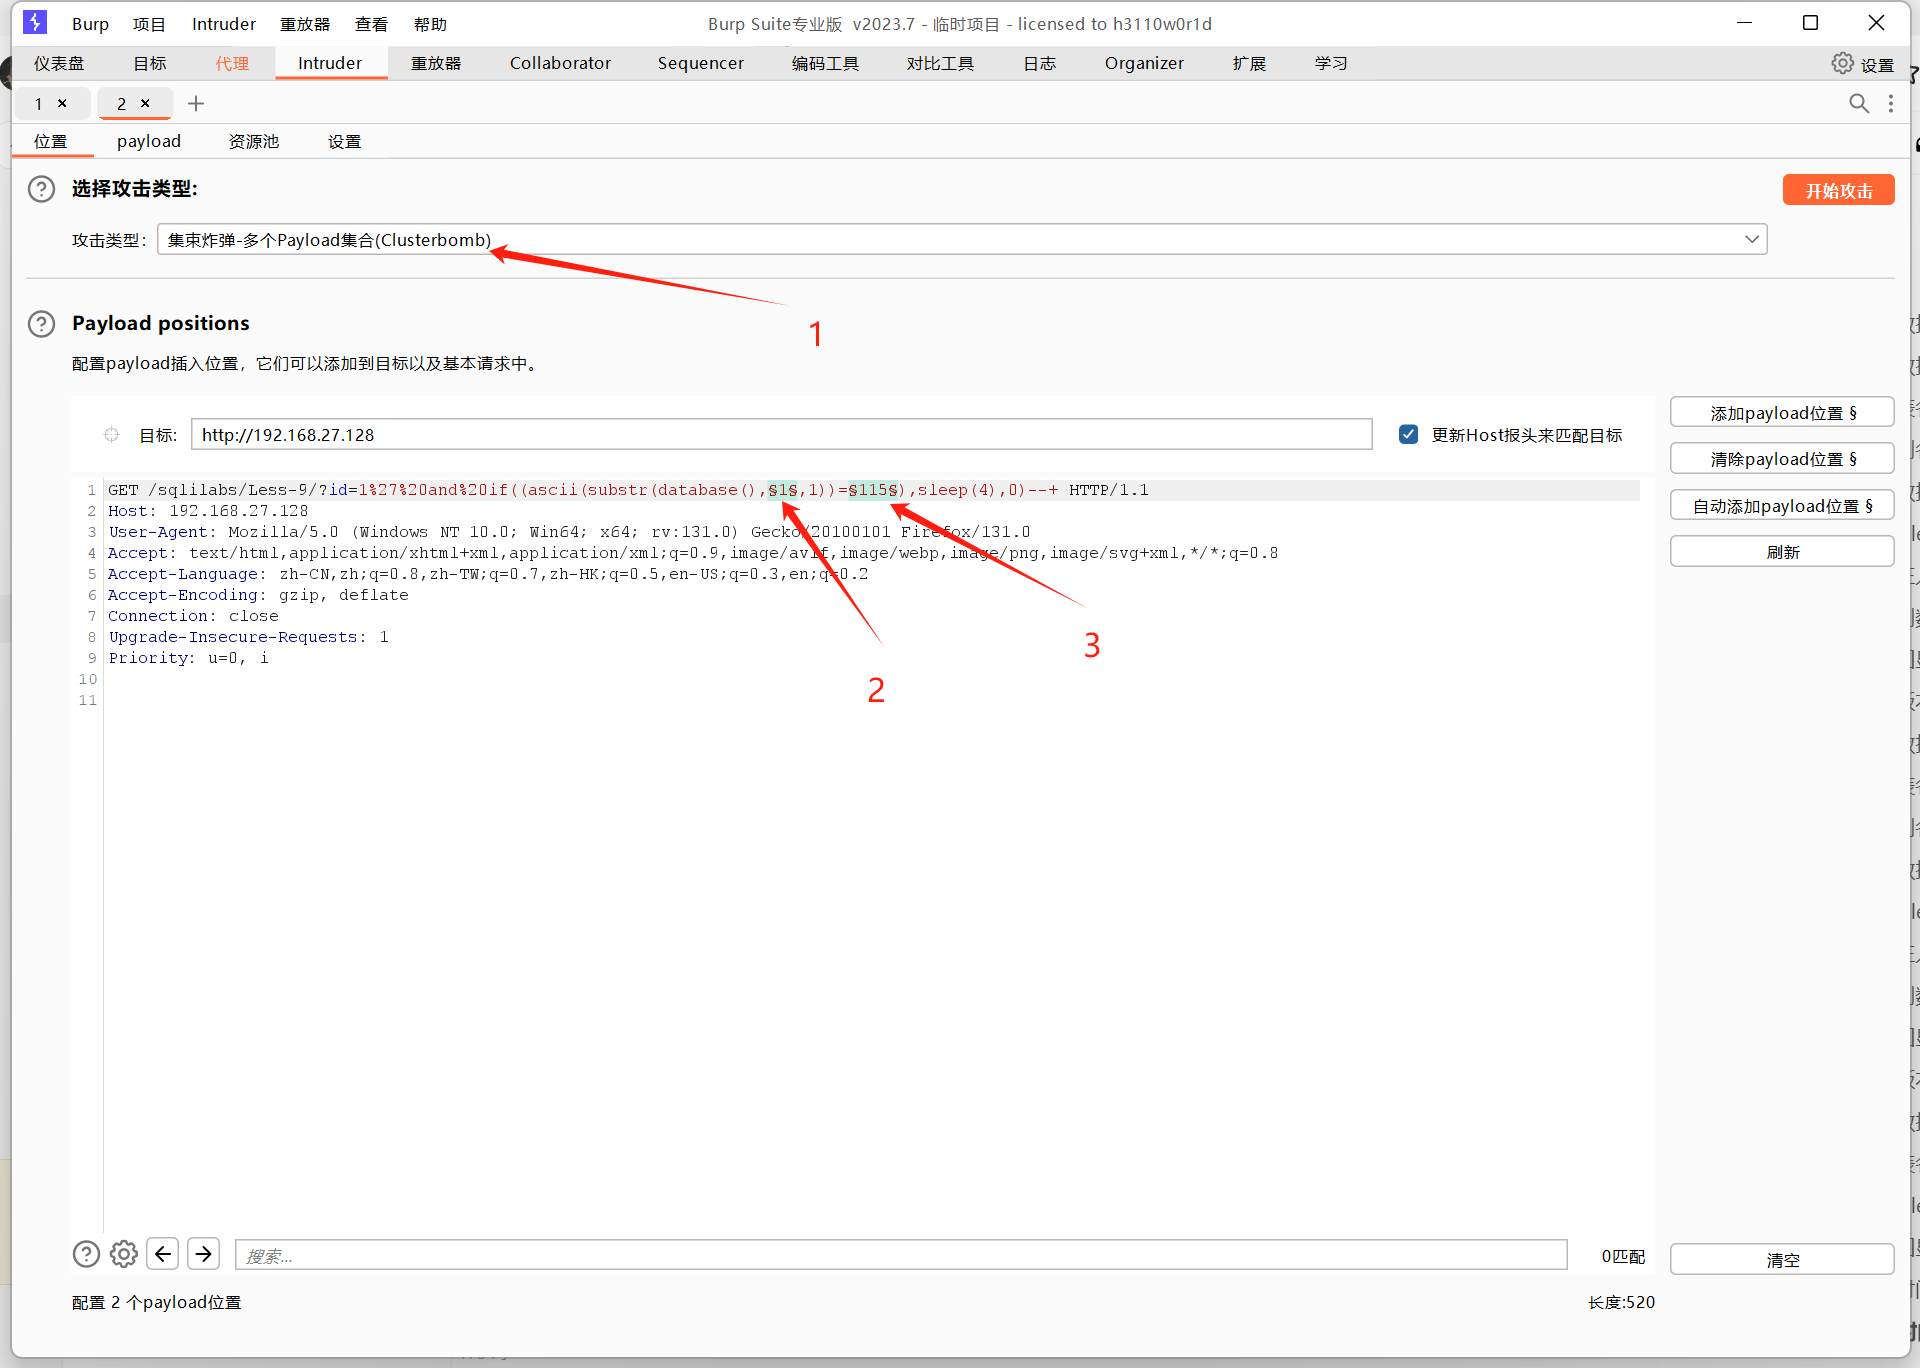Click the forward arrow beside the search box

204,1254
